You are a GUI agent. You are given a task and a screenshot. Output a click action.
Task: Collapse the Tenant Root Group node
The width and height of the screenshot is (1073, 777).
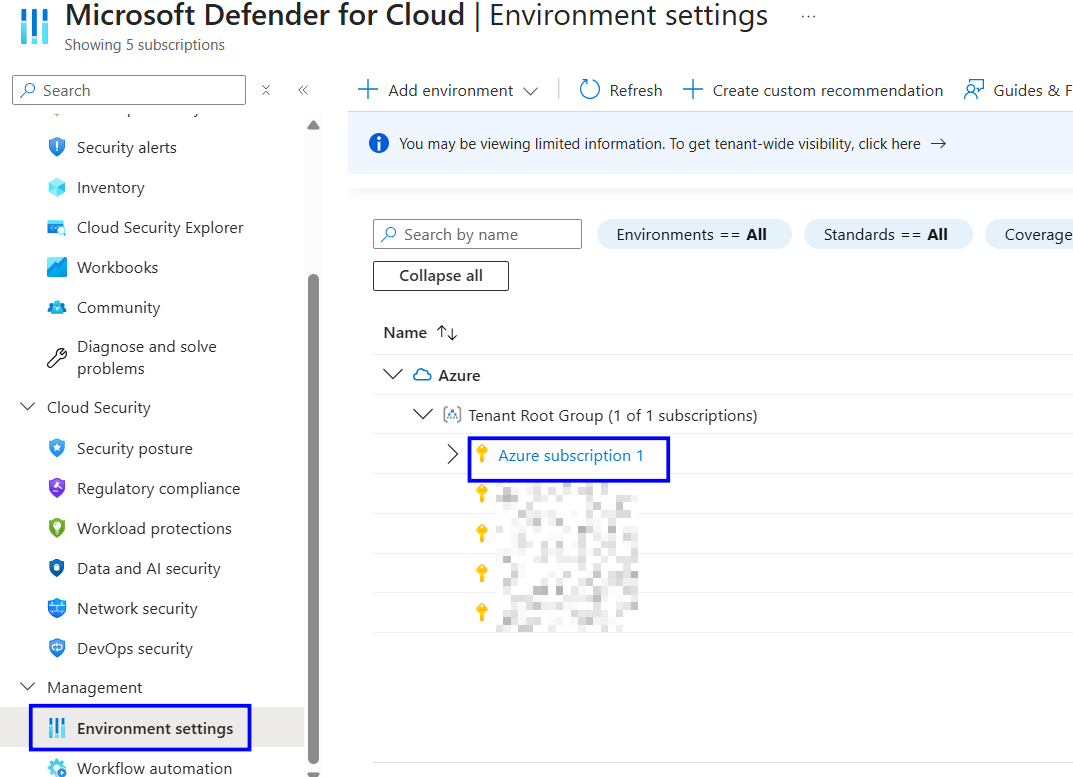423,414
